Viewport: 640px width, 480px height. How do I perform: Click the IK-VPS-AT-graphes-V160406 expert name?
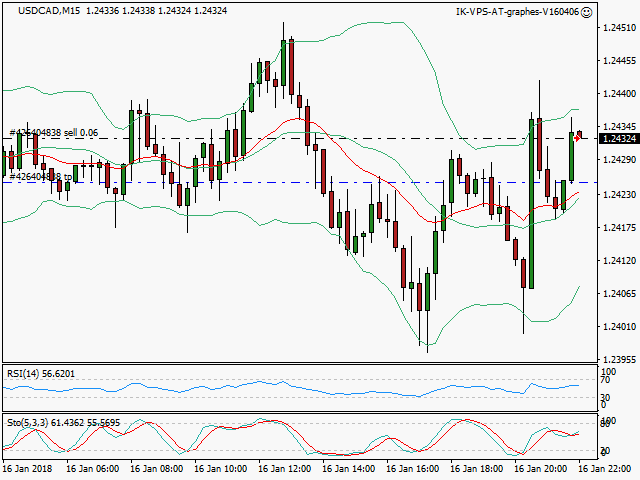point(516,12)
